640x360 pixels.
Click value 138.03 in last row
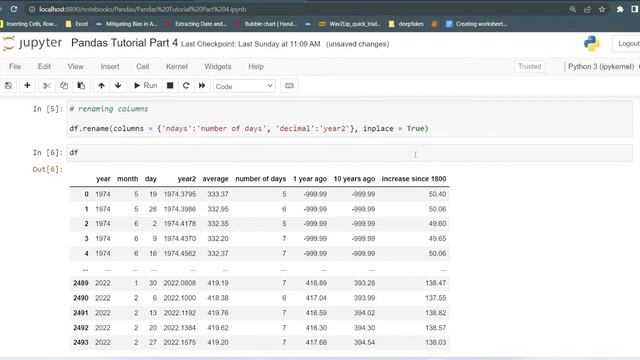point(436,342)
